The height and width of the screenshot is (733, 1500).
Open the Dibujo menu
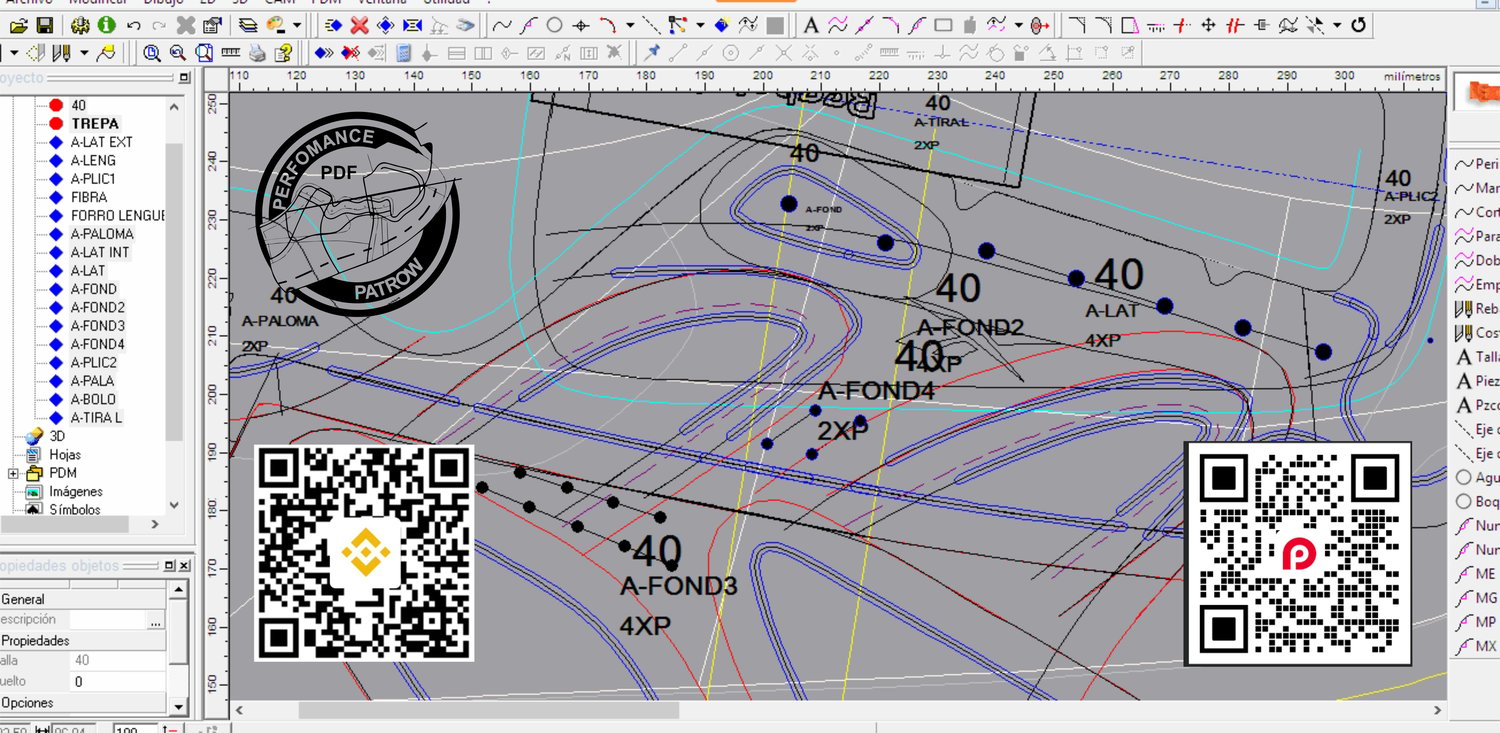pos(165,3)
